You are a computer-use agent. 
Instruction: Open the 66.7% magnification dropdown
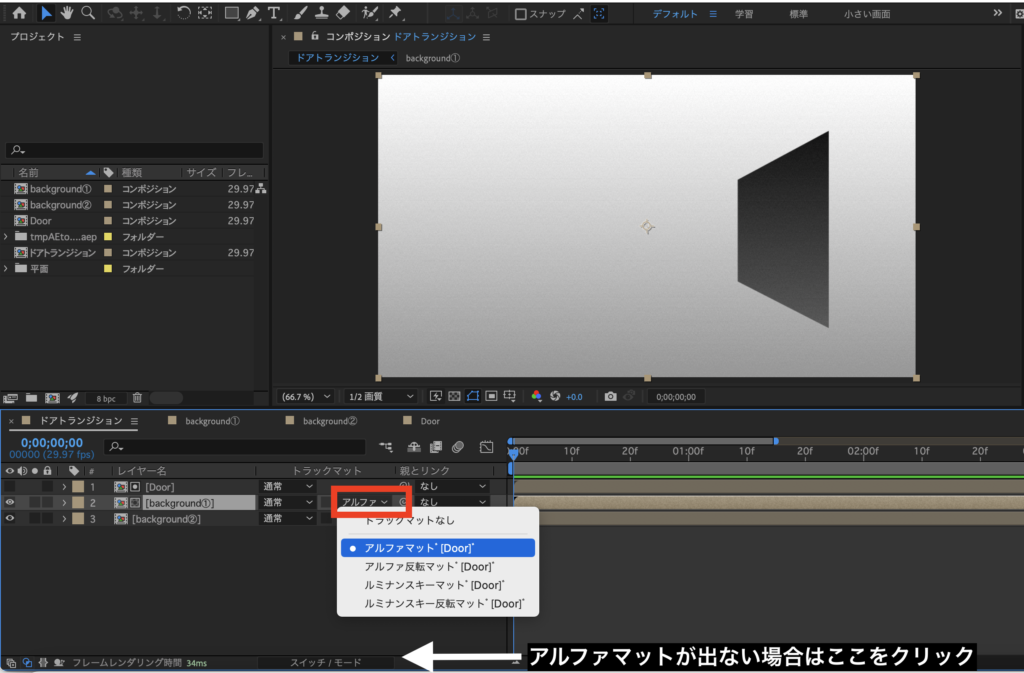[x=305, y=396]
